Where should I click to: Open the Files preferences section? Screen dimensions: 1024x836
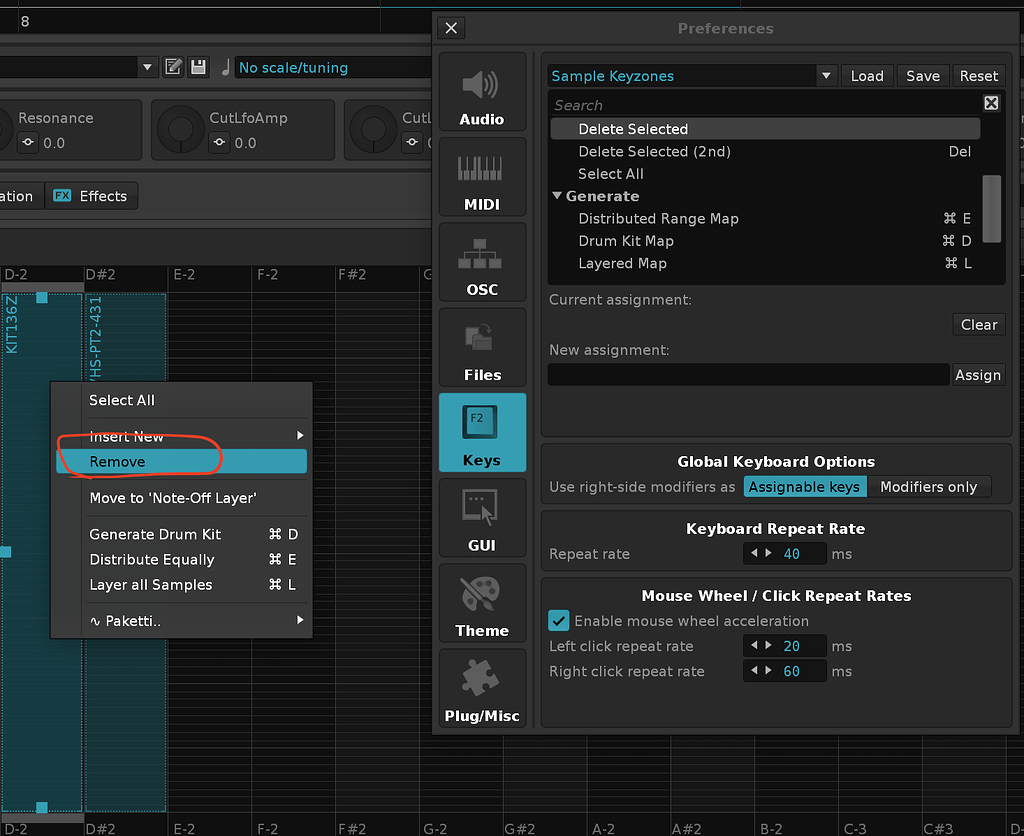point(482,347)
